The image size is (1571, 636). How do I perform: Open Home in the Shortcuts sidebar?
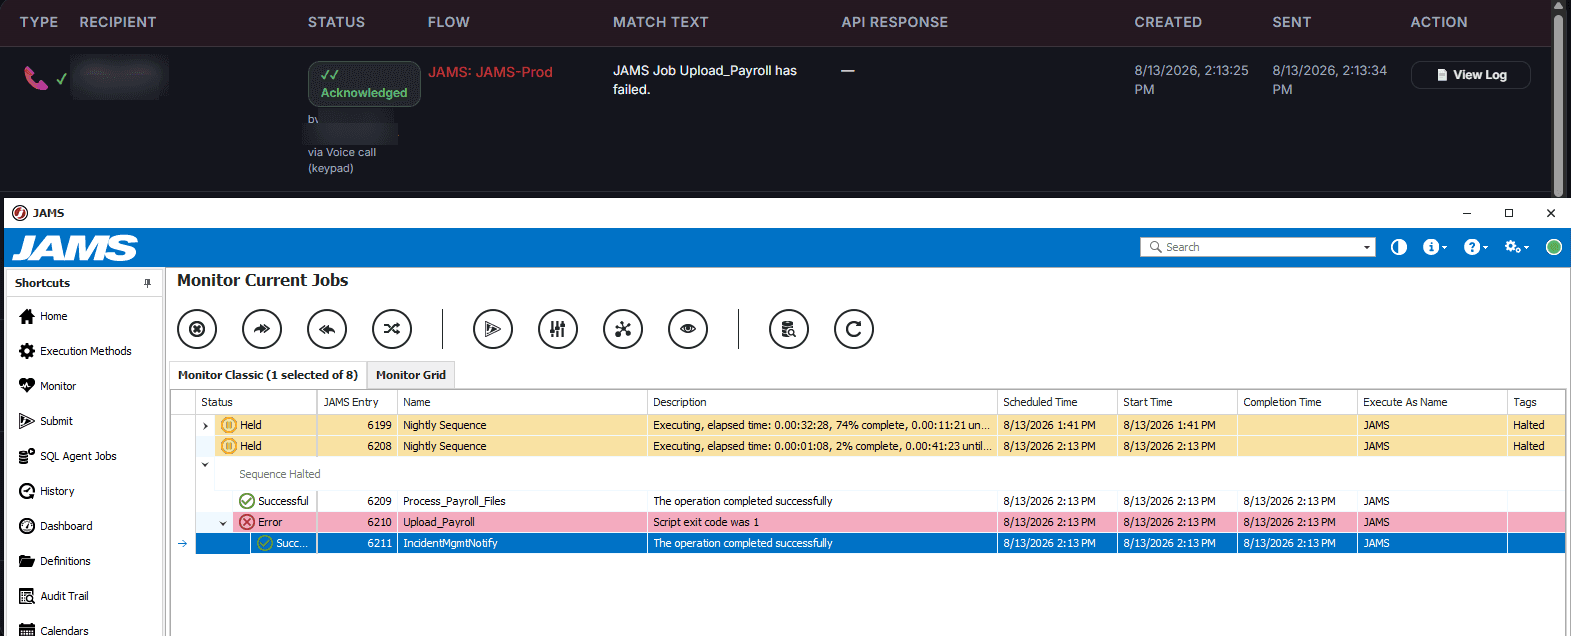(x=44, y=316)
